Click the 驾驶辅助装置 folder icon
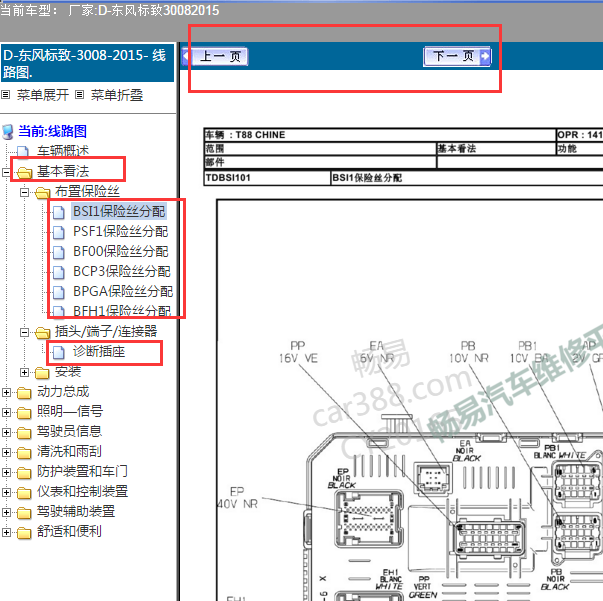 (24, 513)
